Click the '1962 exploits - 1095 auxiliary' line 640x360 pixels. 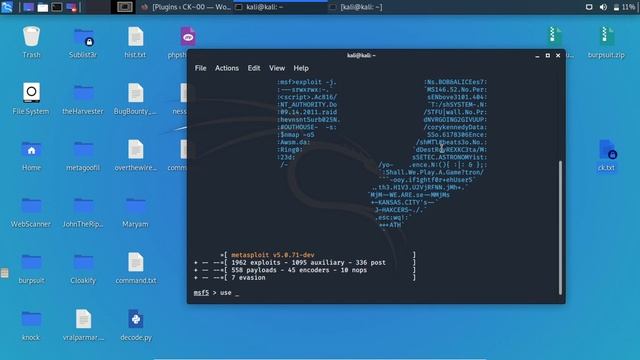(308, 262)
